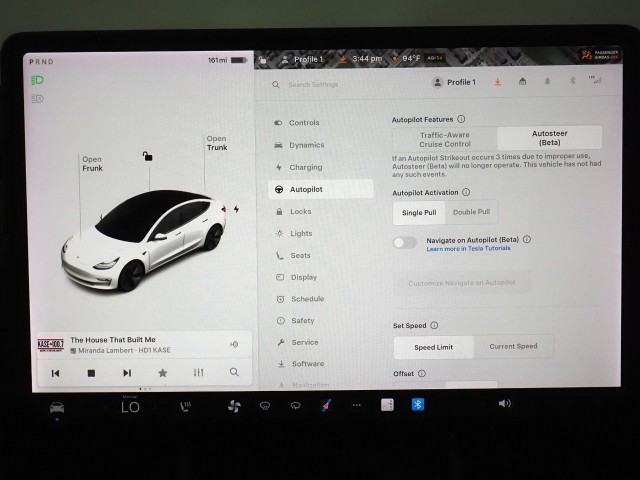Go to Locks settings section

tap(300, 211)
